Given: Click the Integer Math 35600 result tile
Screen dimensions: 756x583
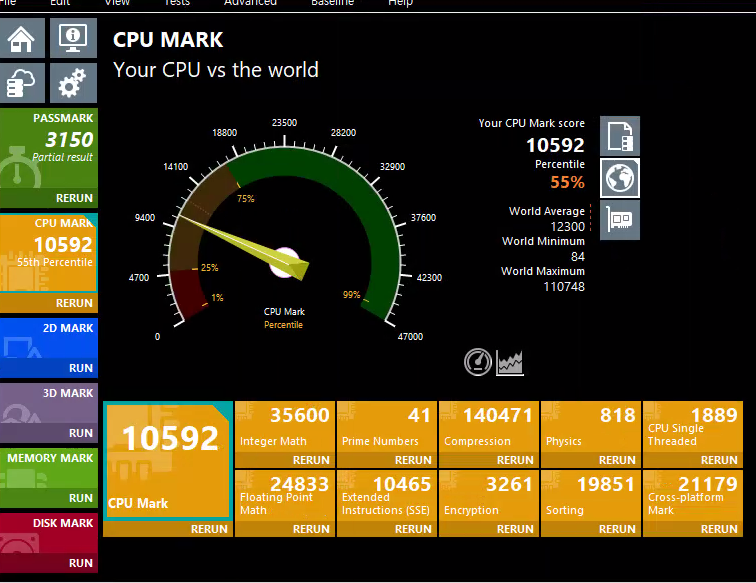Looking at the screenshot, I should point(285,427).
